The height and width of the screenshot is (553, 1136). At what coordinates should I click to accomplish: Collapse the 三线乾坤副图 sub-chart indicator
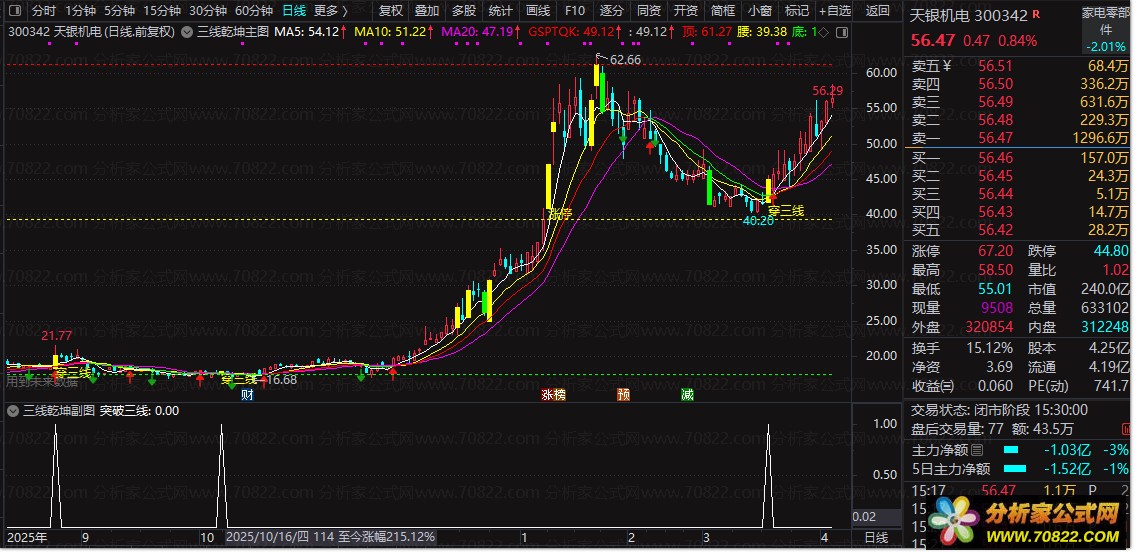[12, 411]
